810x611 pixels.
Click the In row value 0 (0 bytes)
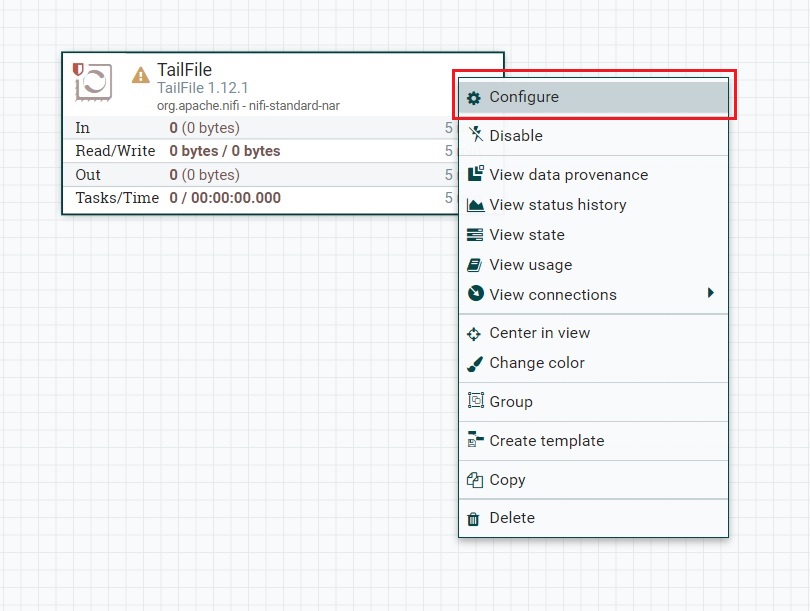coord(205,128)
